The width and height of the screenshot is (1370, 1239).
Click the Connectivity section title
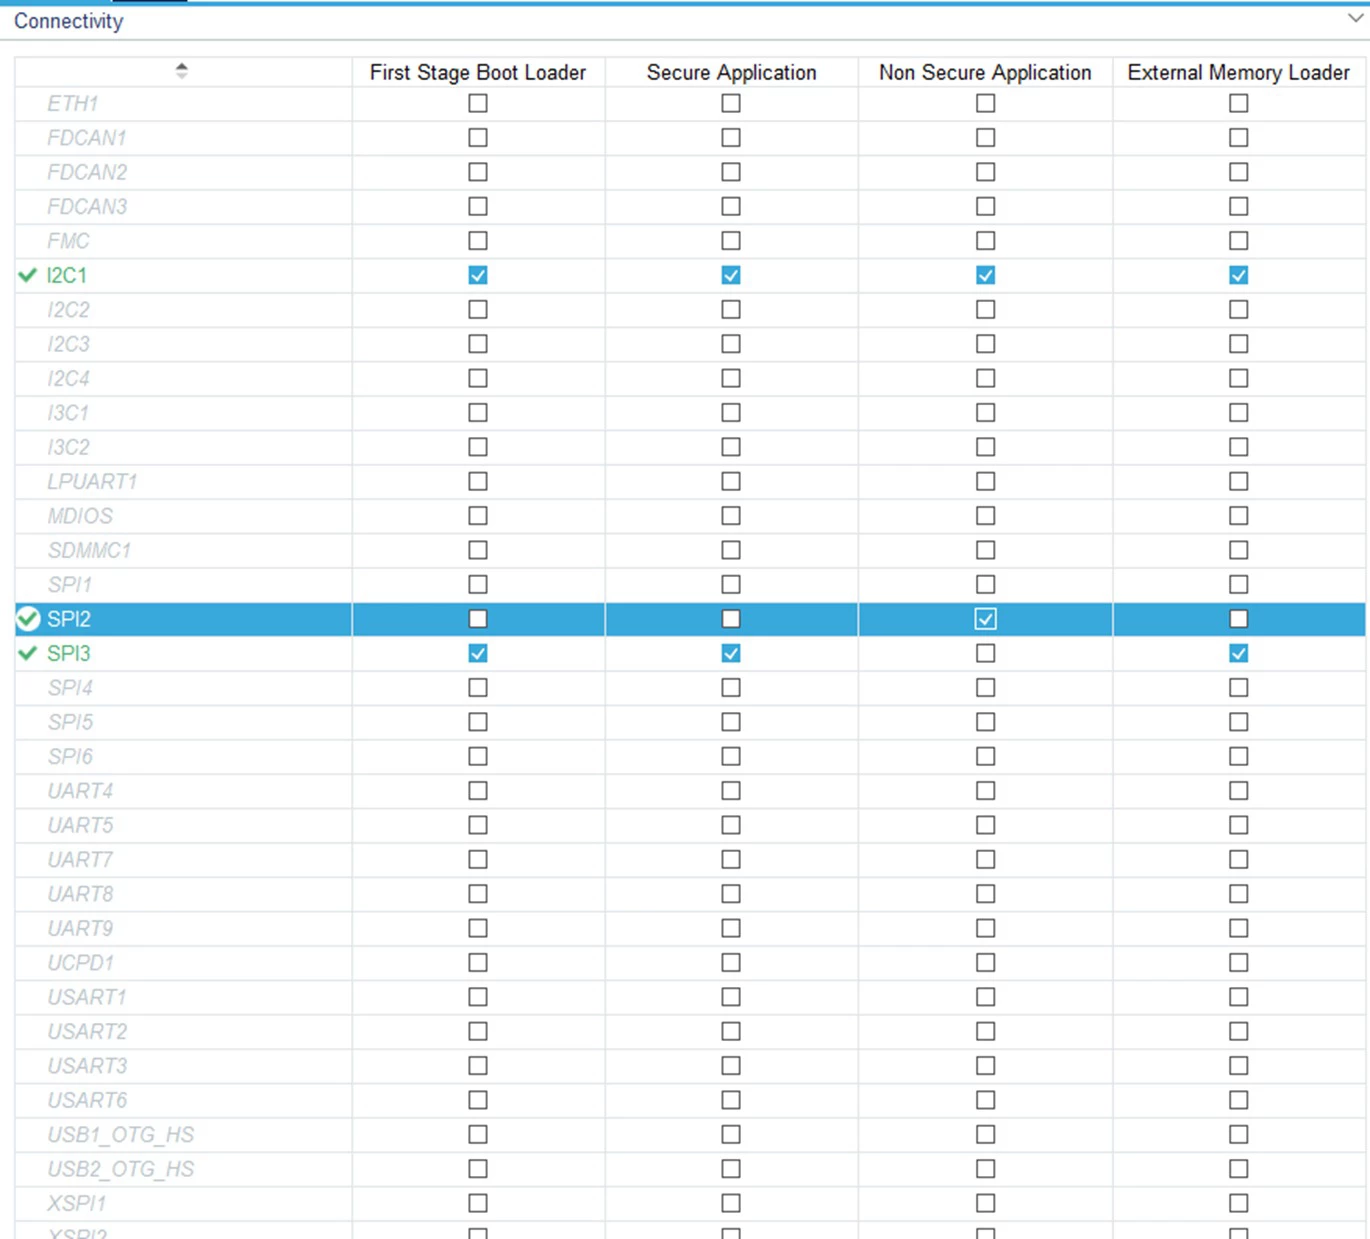pos(68,21)
